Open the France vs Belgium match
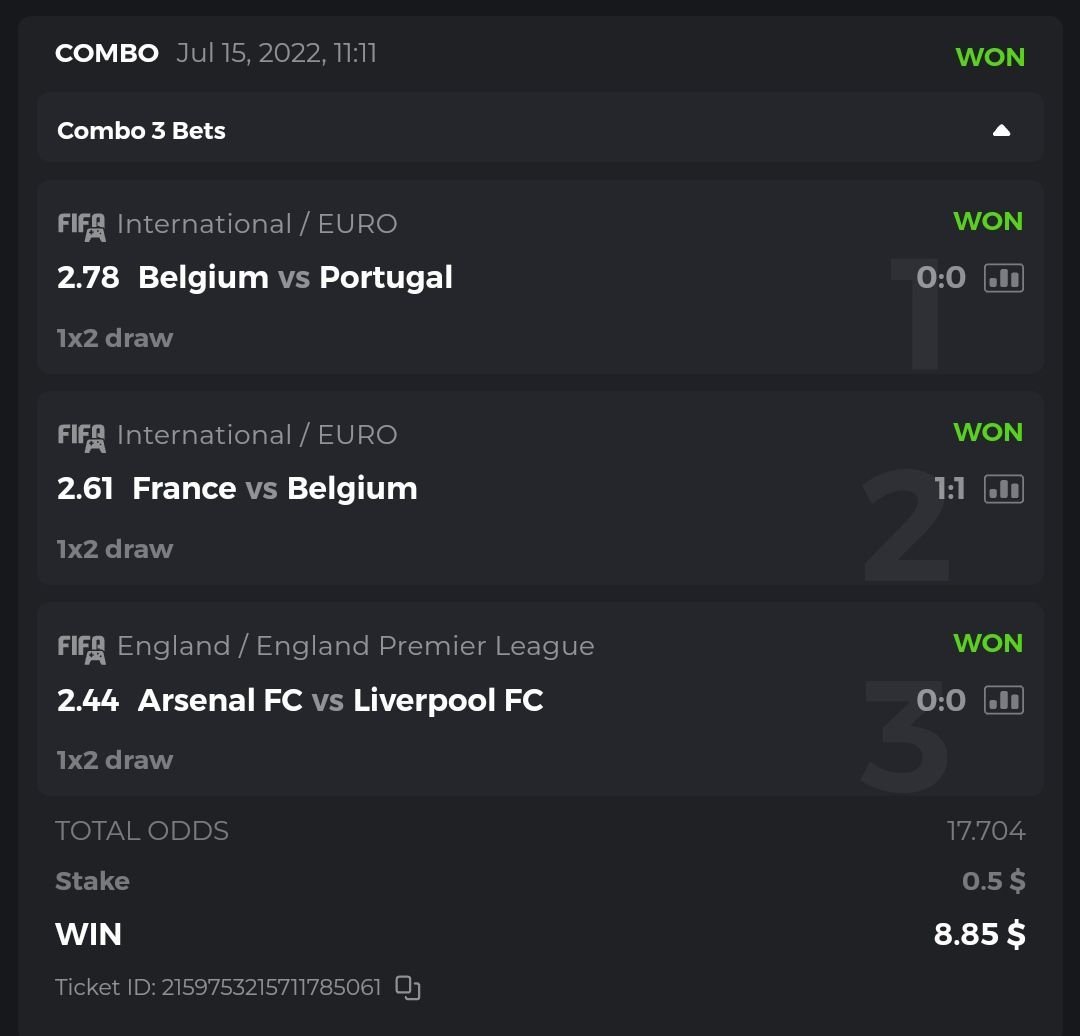1080x1036 pixels. click(274, 488)
